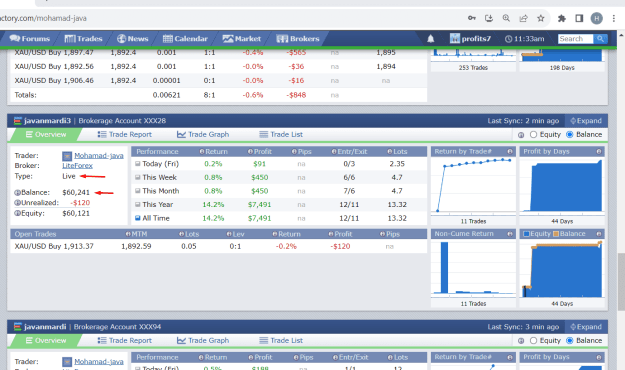This screenshot has height=370, width=625.
Task: Open the News menu
Action: tap(133, 39)
